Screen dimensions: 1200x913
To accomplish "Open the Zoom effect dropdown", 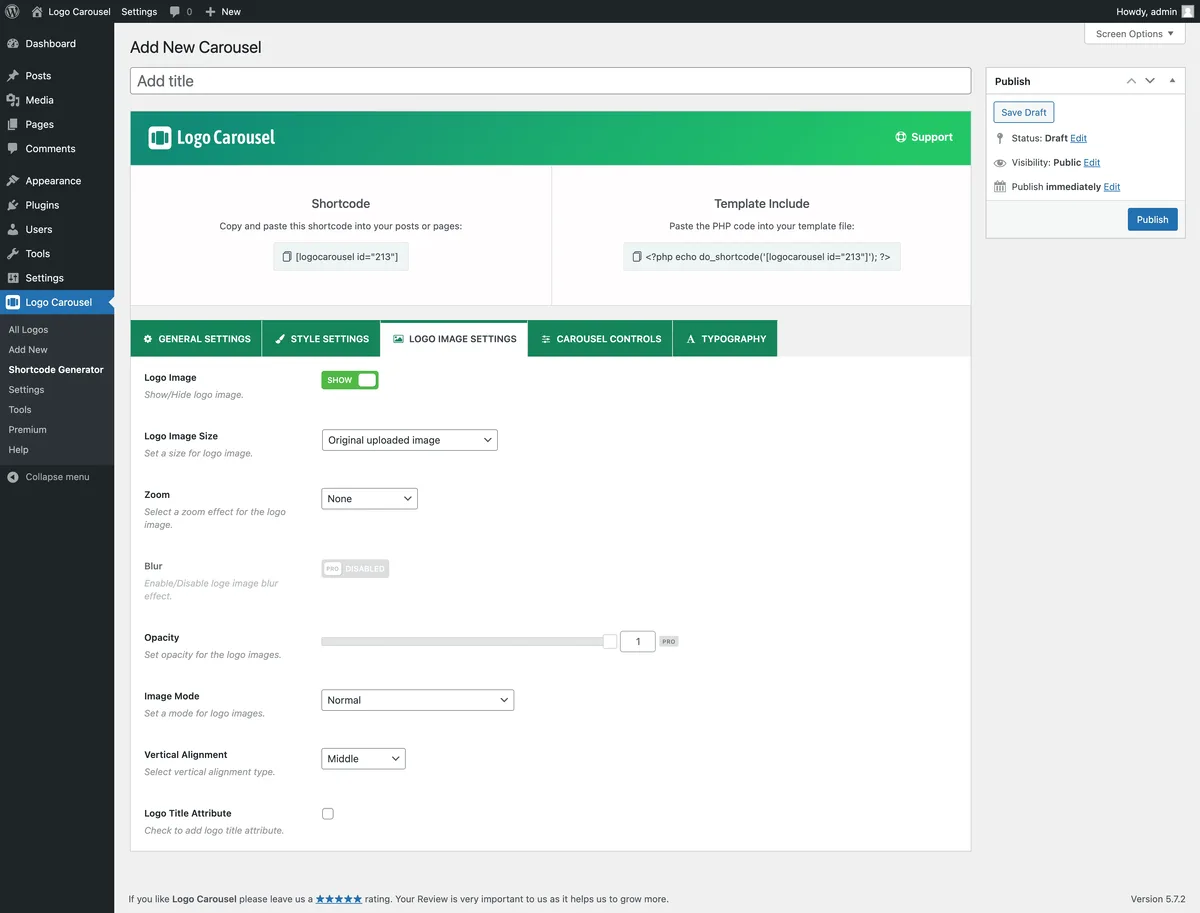I will (x=369, y=498).
